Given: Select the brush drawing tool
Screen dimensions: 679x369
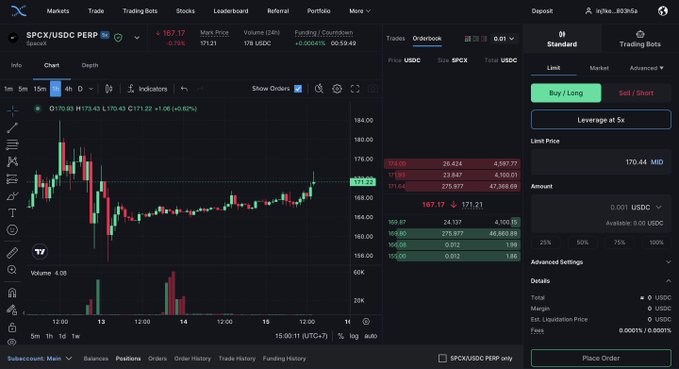Looking at the screenshot, I should 12,196.
